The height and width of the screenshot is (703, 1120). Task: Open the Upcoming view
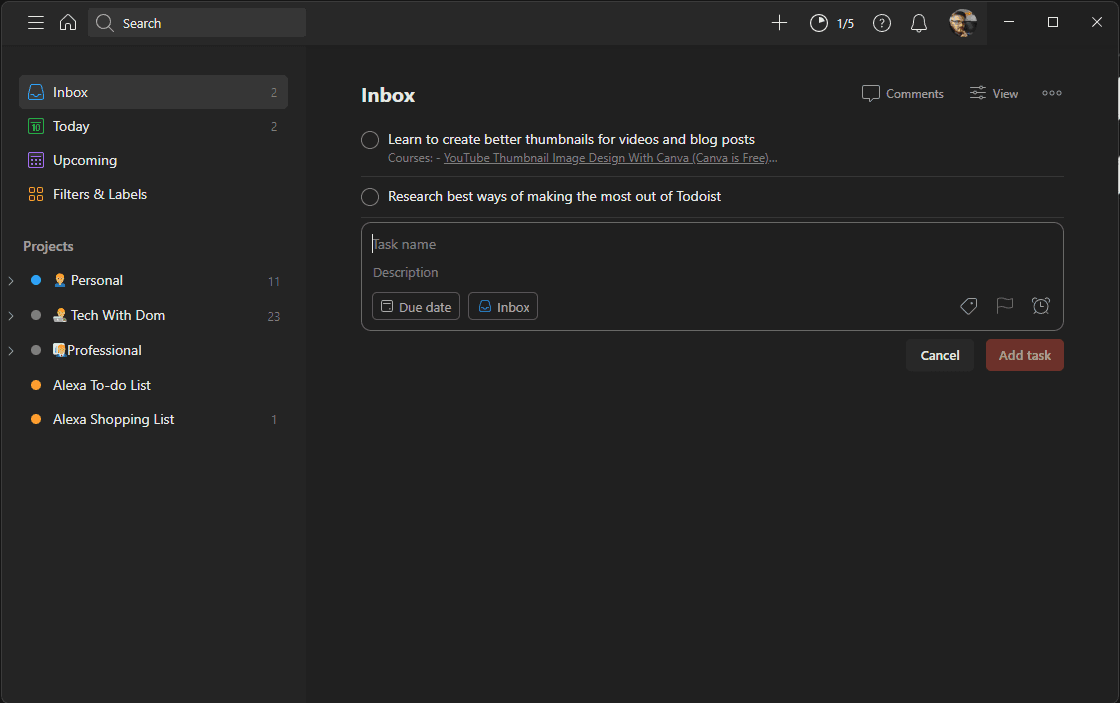(x=154, y=160)
